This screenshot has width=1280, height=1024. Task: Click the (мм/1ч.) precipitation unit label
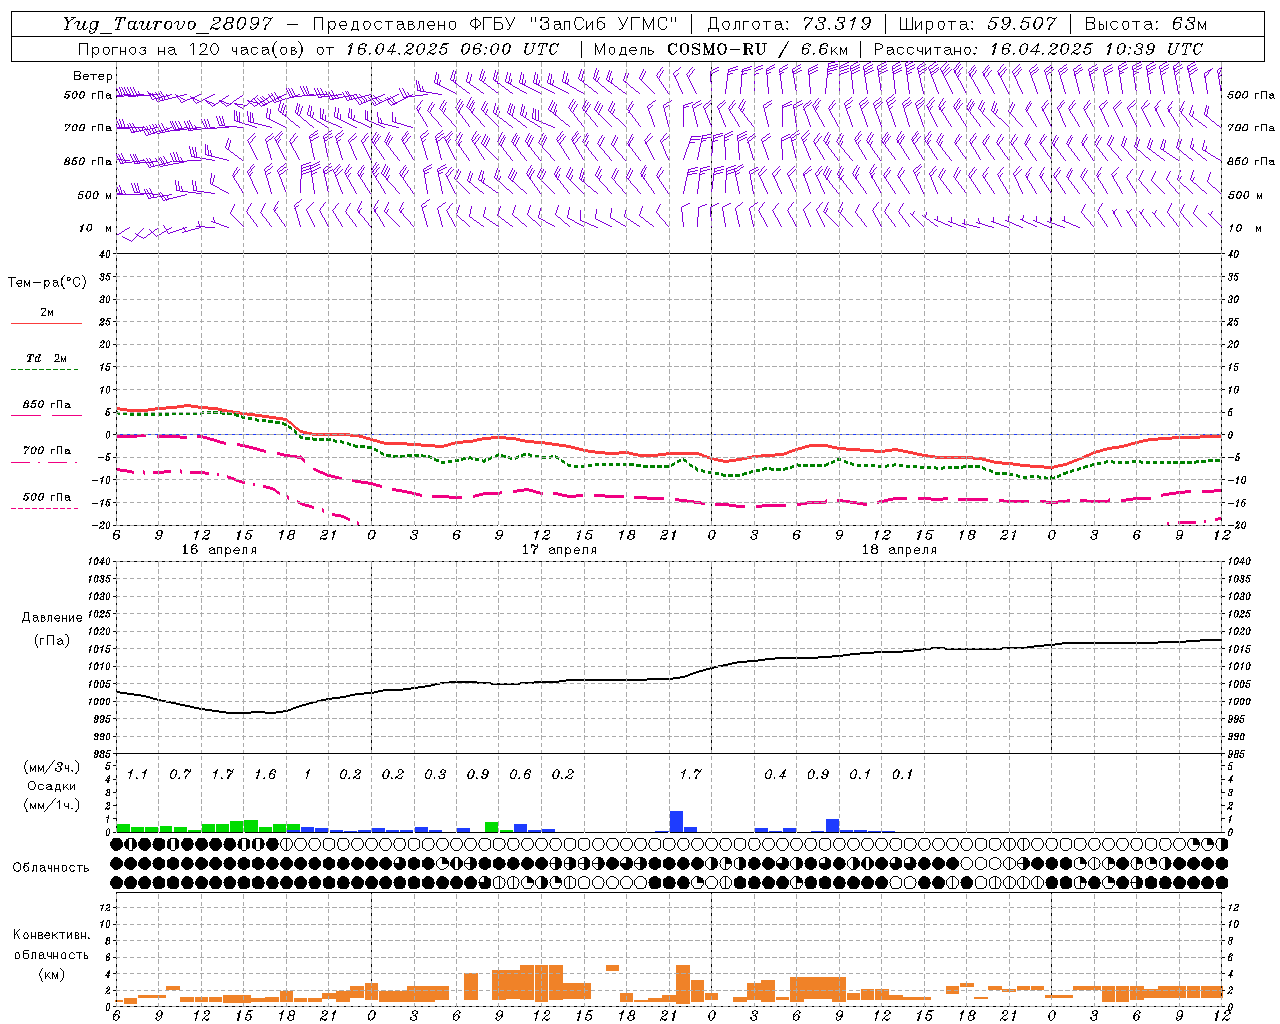click(x=51, y=804)
